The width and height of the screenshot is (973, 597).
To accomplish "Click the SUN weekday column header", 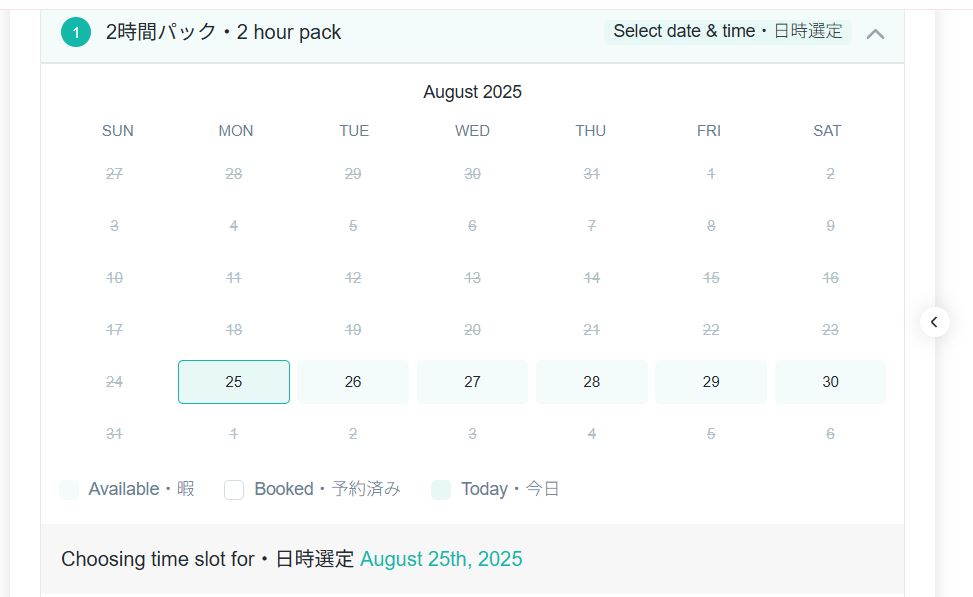I will point(117,131).
